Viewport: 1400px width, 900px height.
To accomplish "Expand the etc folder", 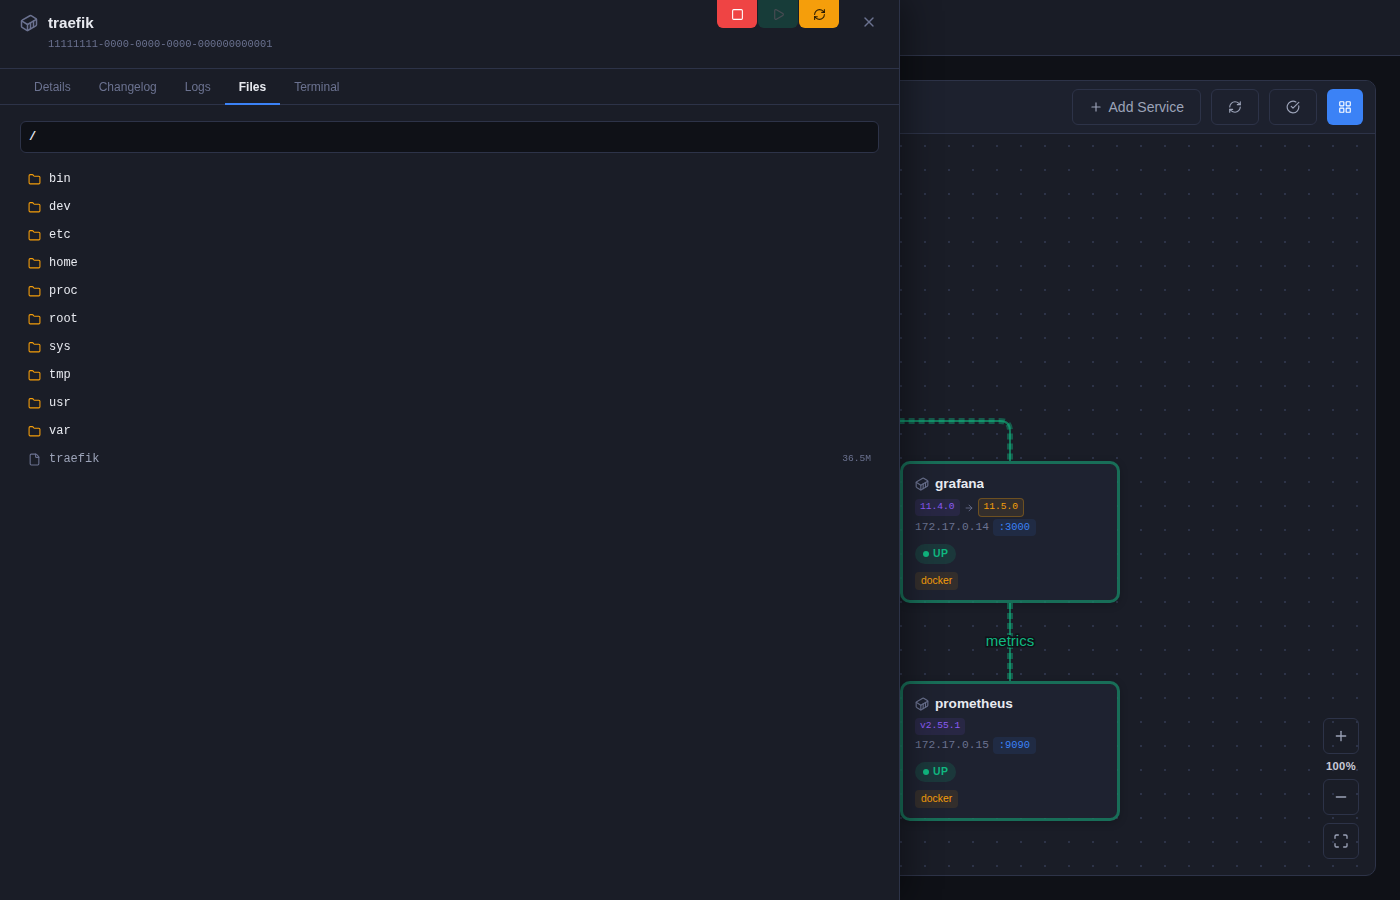I will [x=449, y=235].
